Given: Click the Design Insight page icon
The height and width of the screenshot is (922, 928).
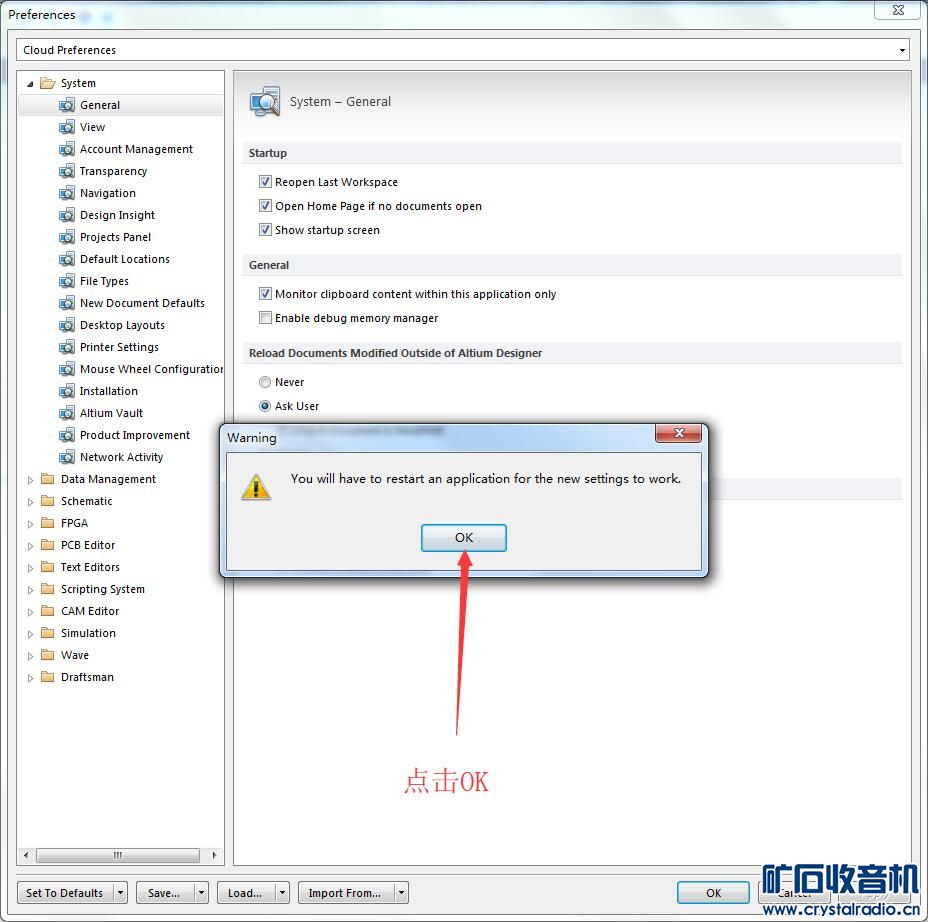Looking at the screenshot, I should (67, 215).
